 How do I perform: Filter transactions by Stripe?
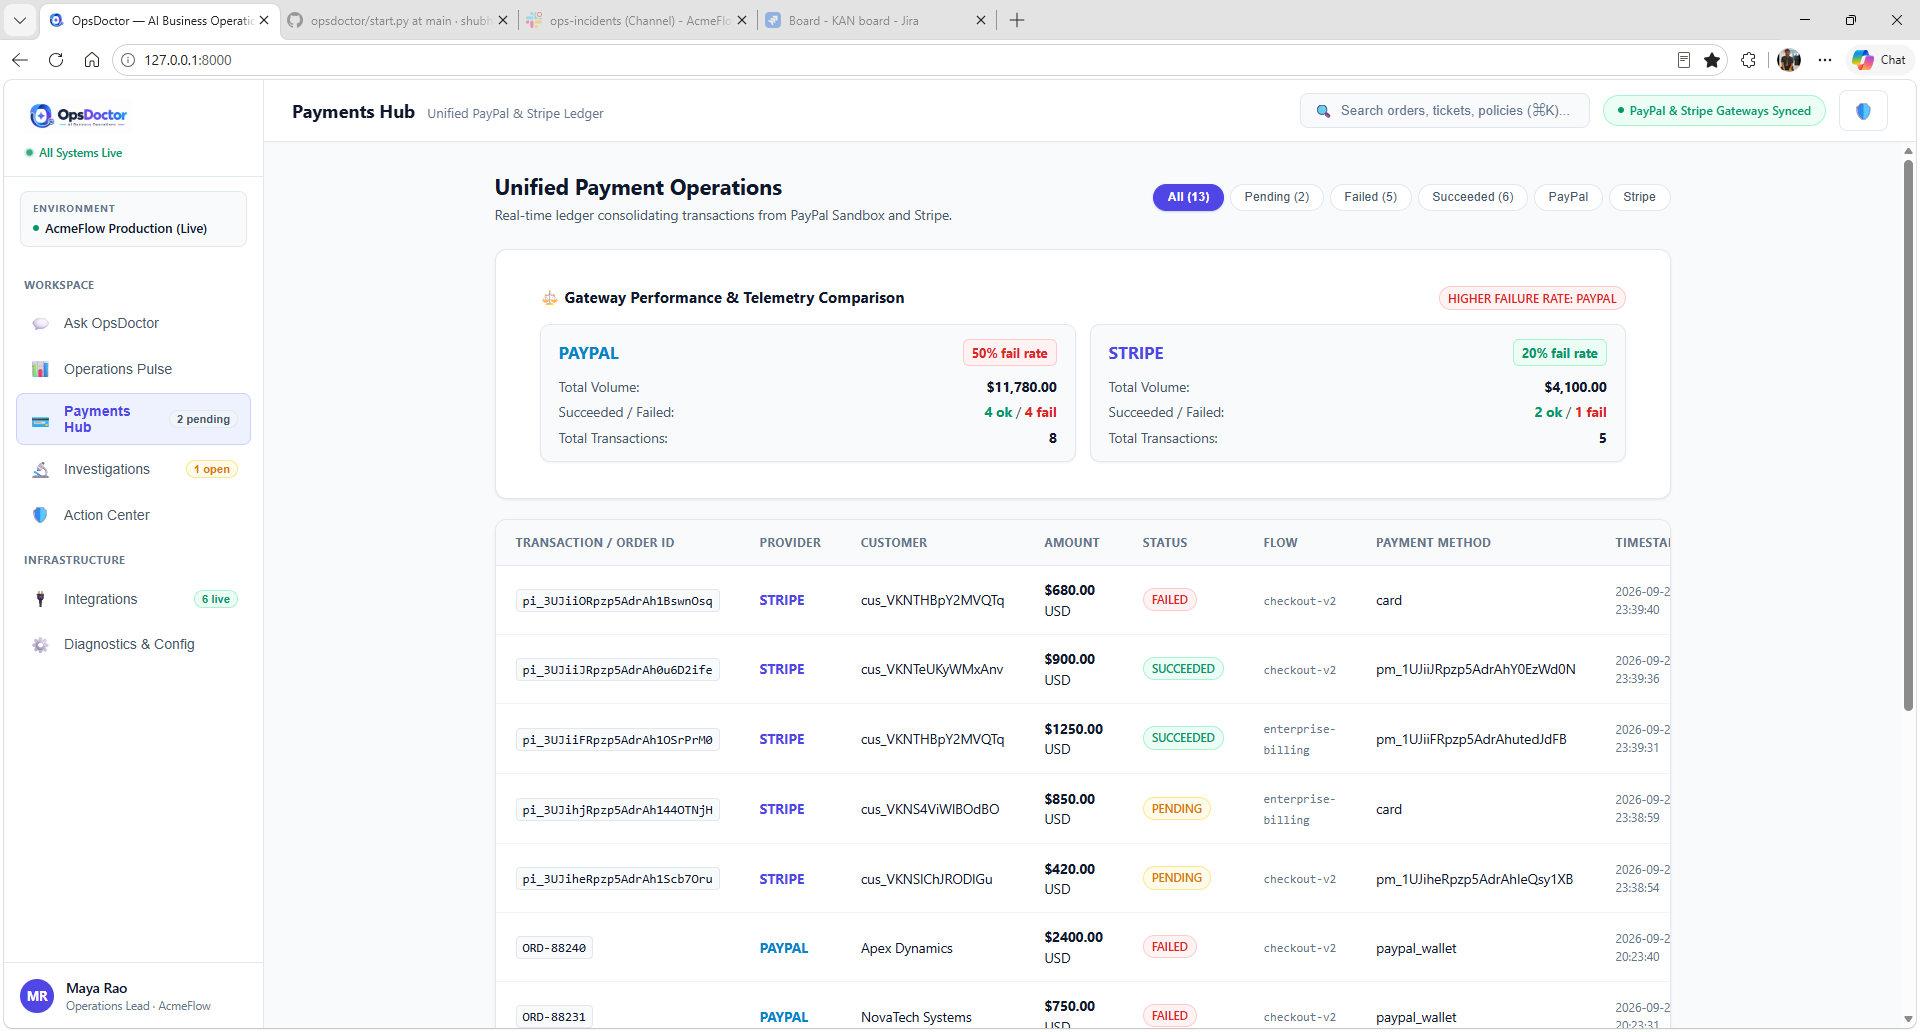(1639, 197)
